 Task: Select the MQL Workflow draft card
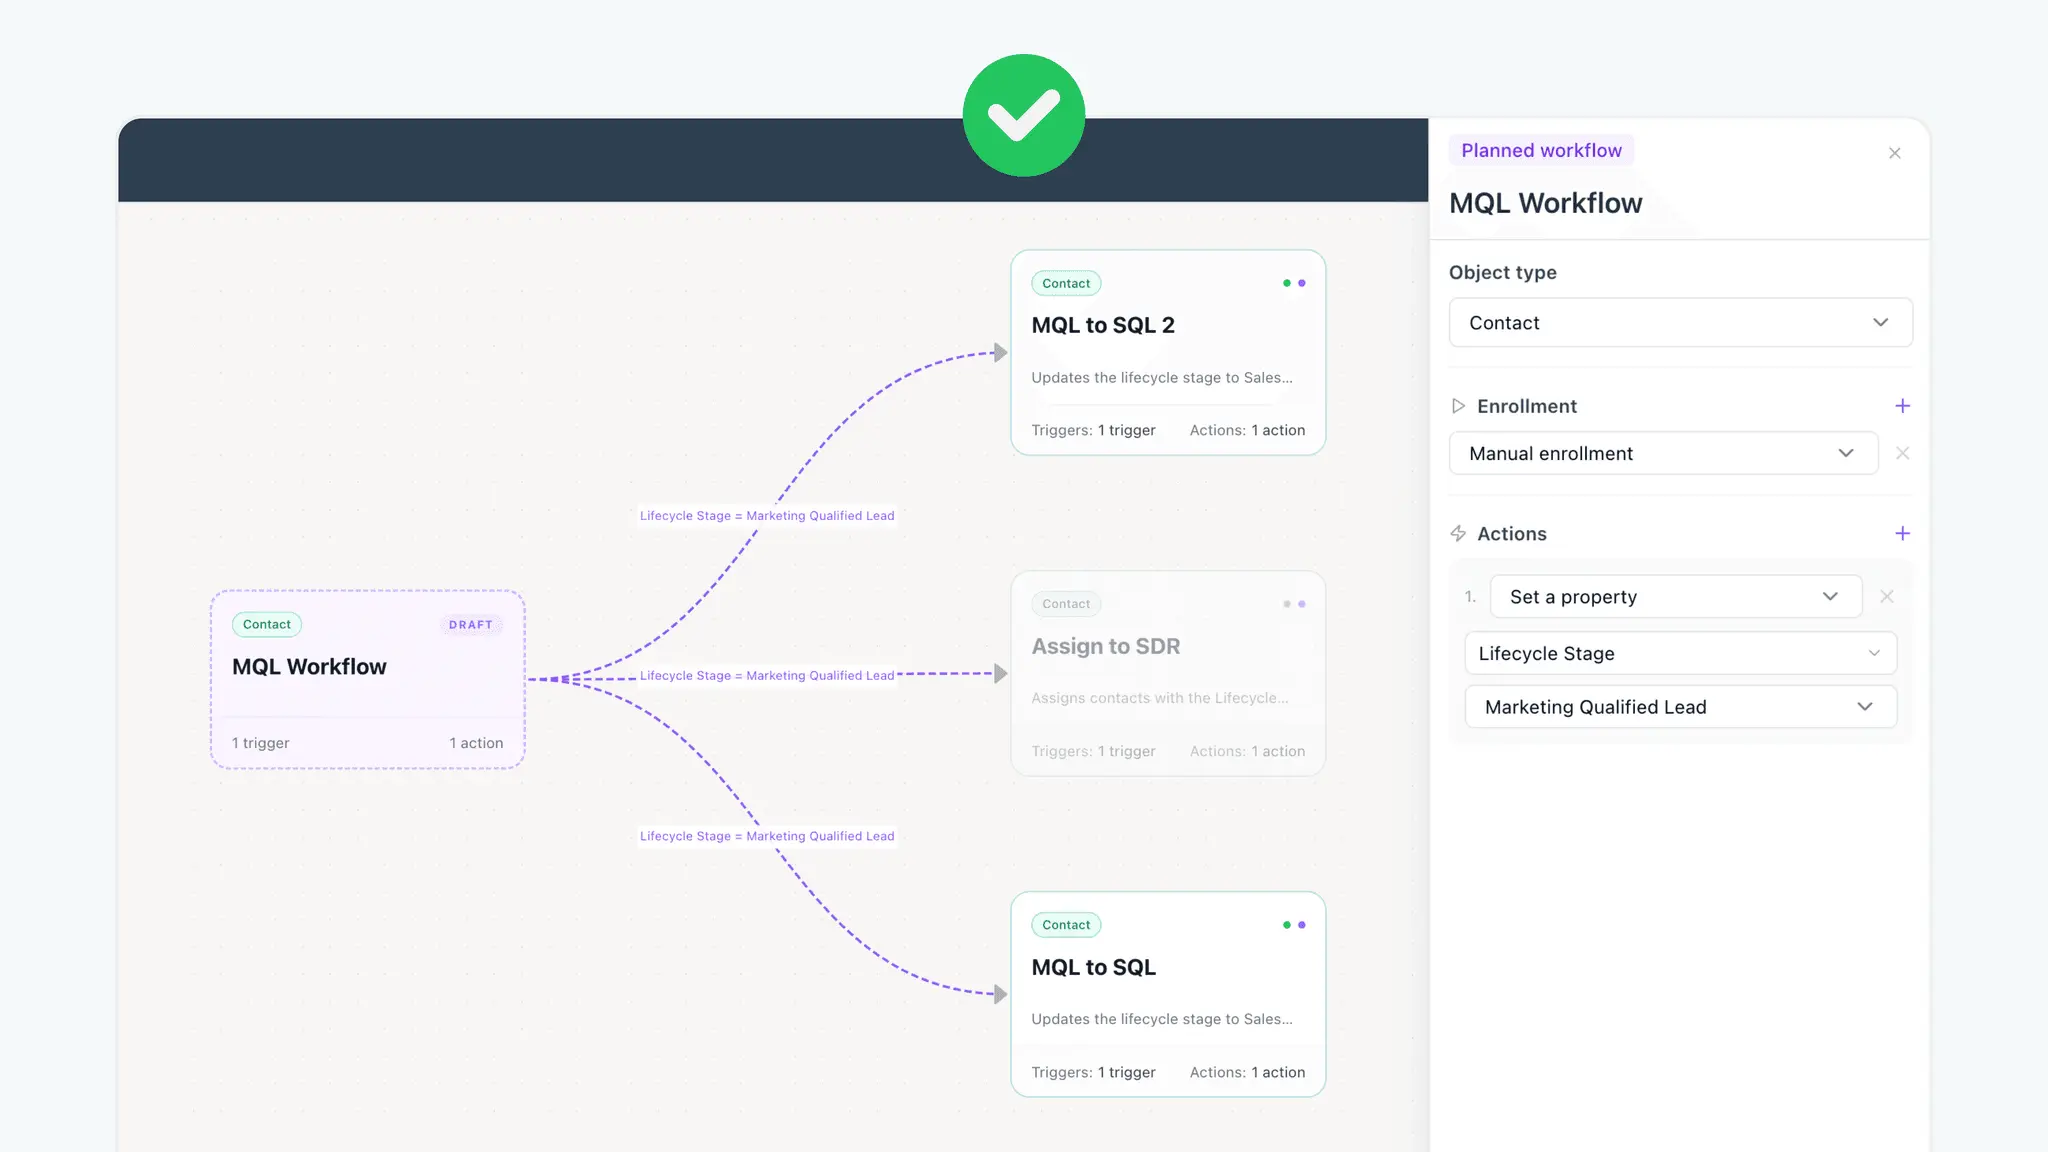pyautogui.click(x=367, y=679)
